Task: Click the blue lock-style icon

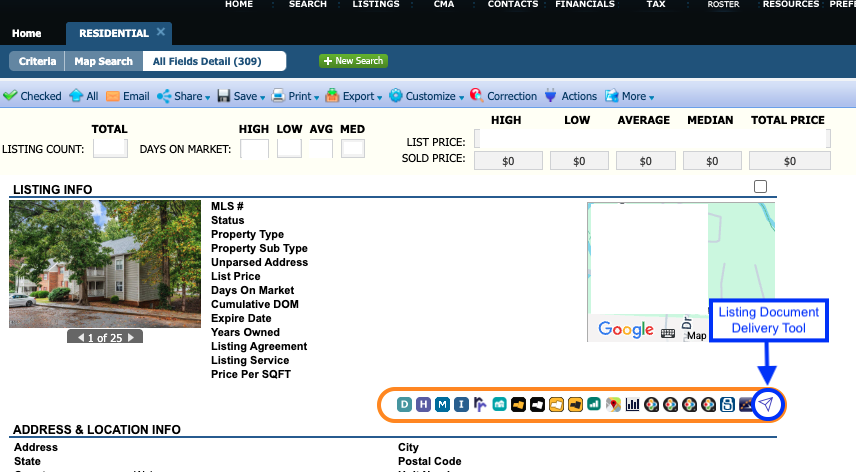Action: click(x=727, y=404)
